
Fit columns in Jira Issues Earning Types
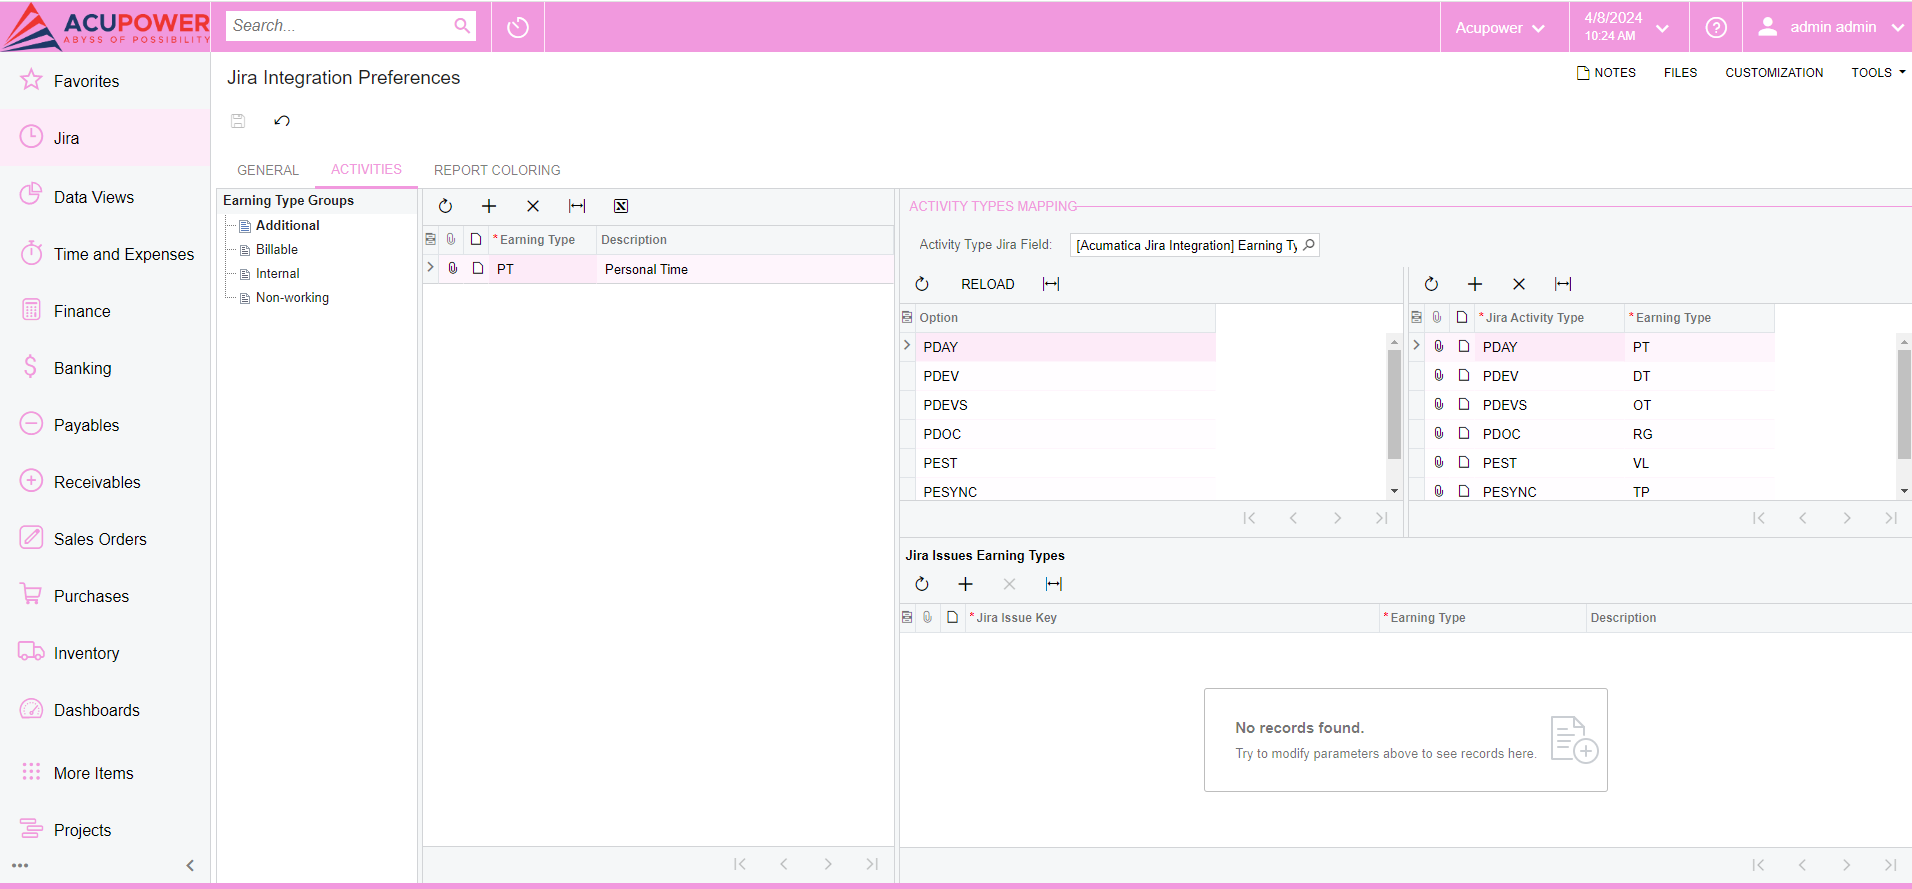[x=1054, y=584]
